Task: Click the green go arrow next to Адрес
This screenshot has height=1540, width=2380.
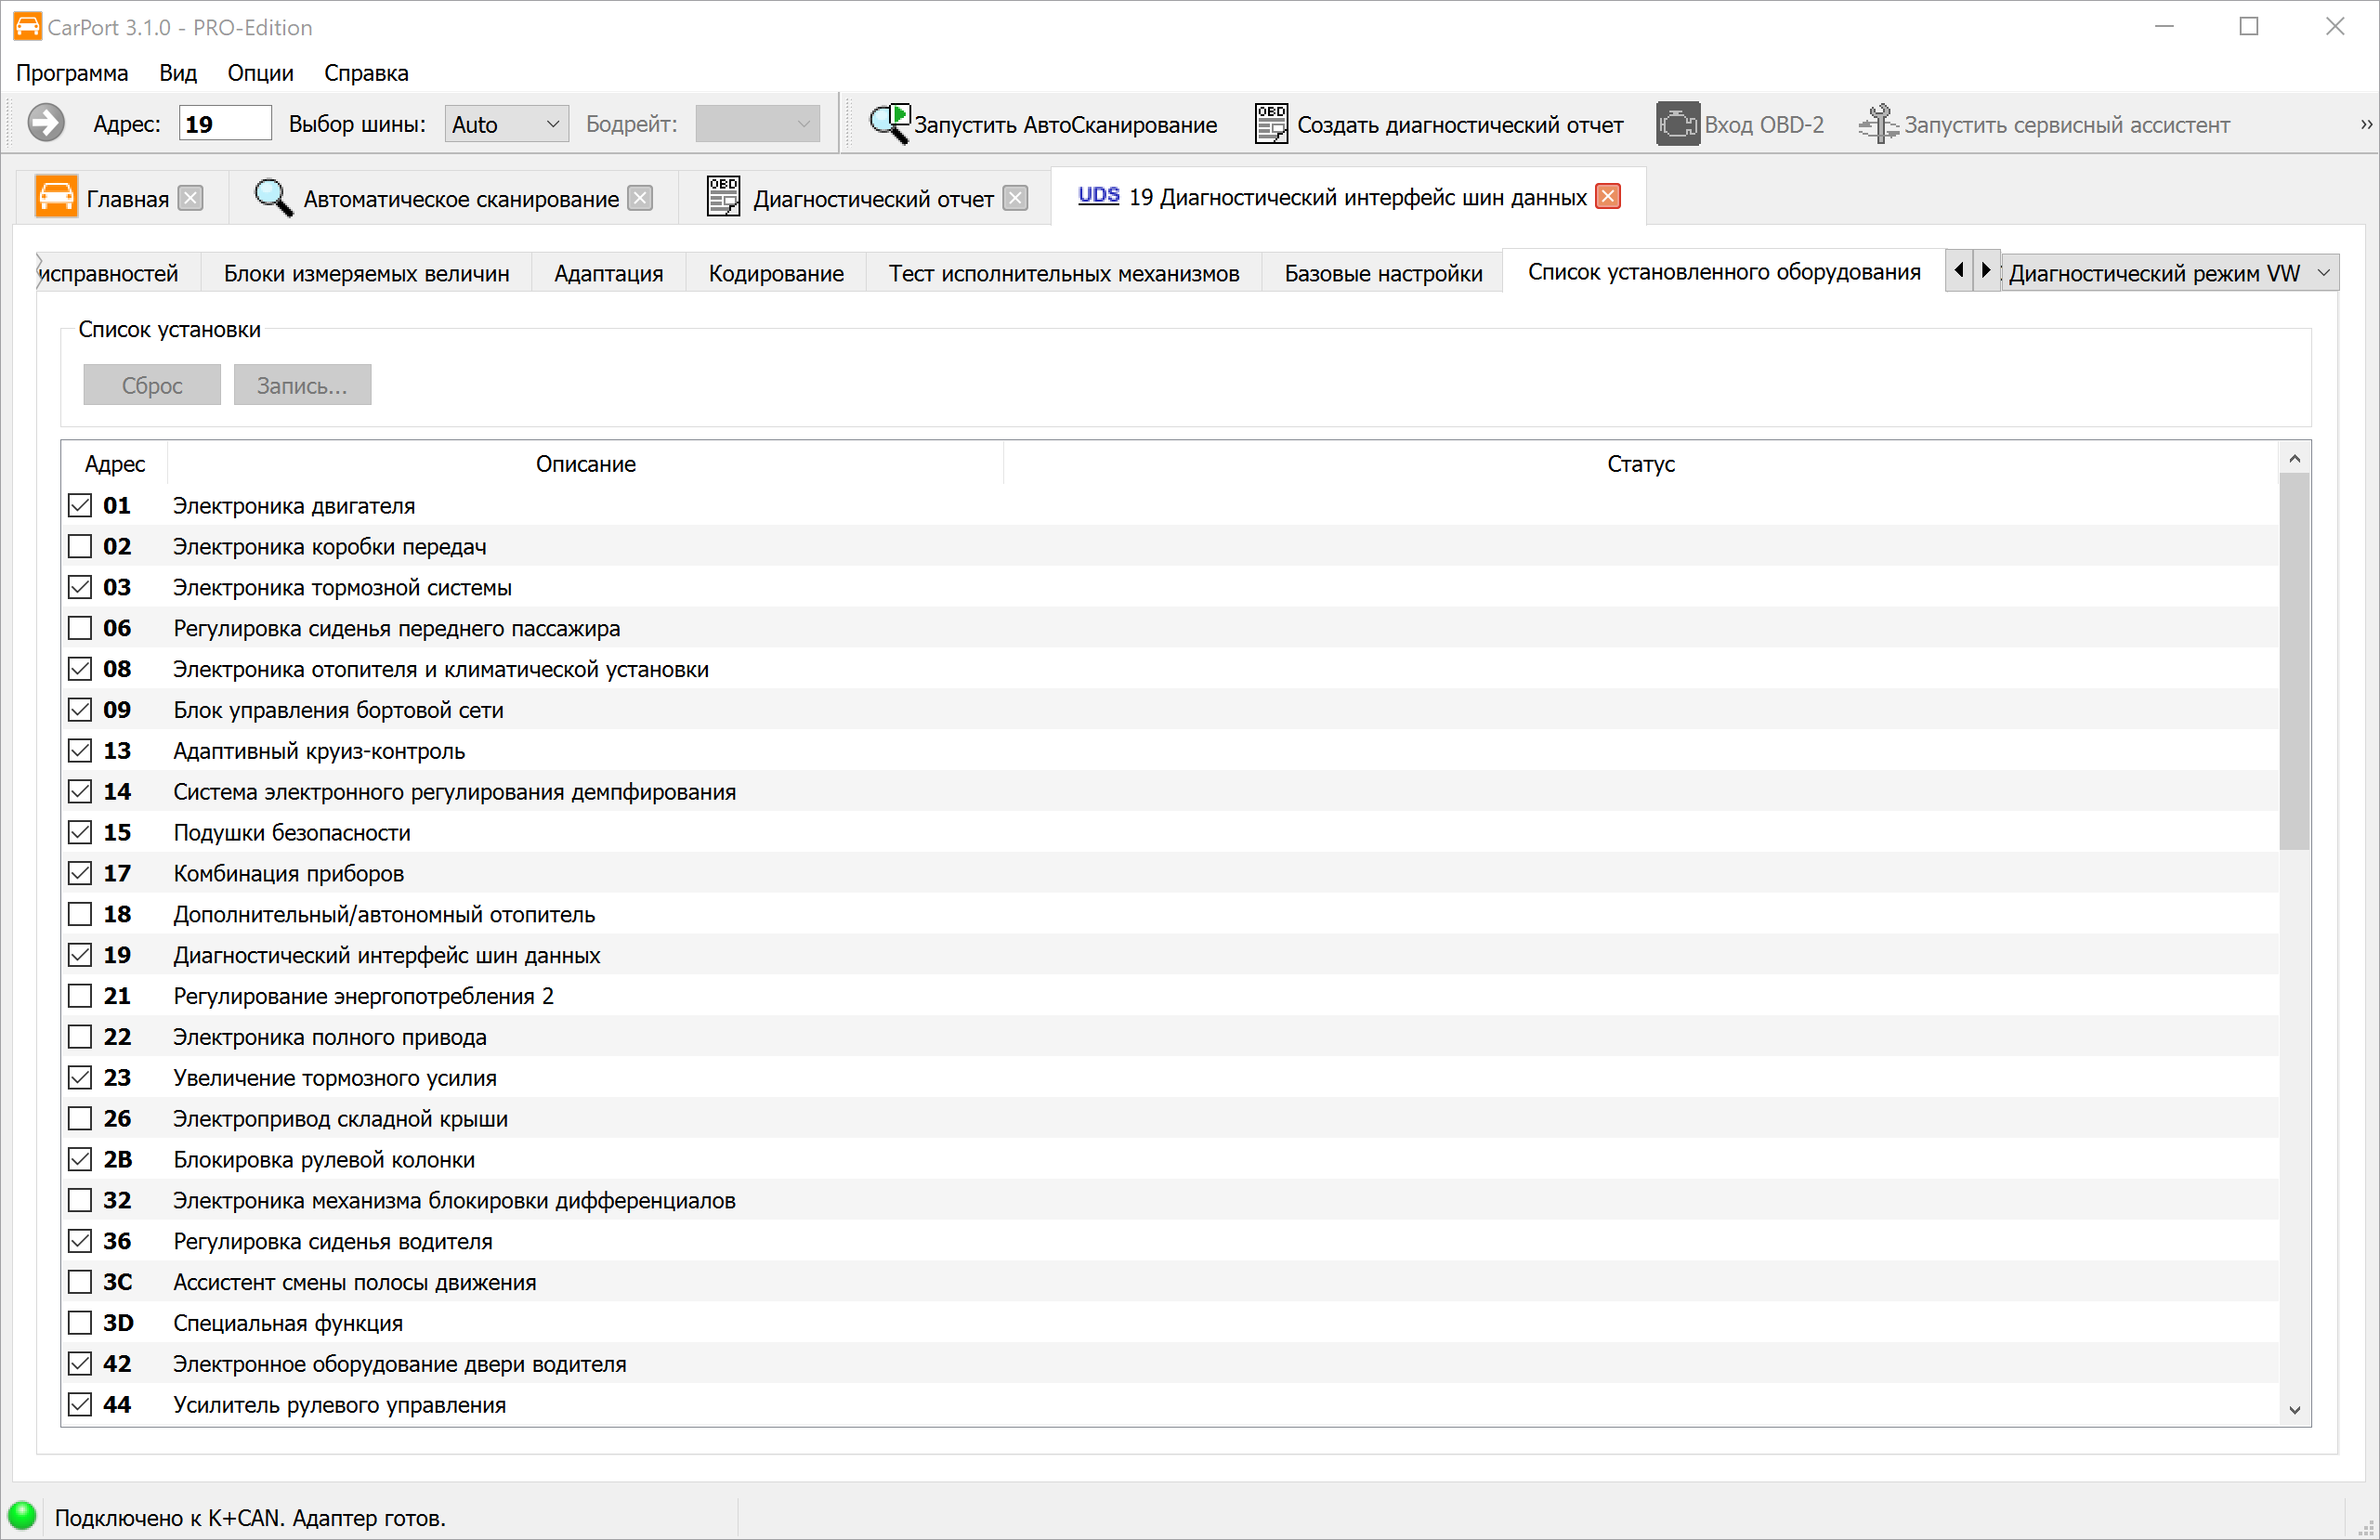Action: [45, 124]
